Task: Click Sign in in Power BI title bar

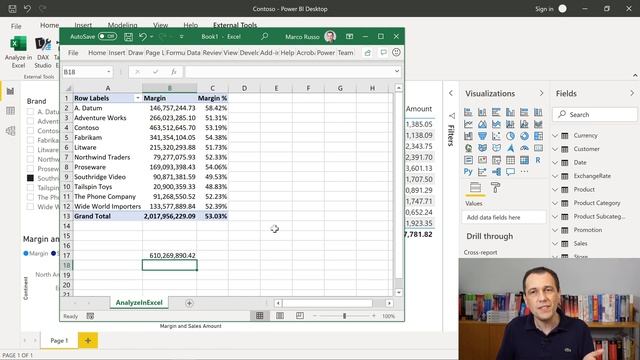Action: 544,9
